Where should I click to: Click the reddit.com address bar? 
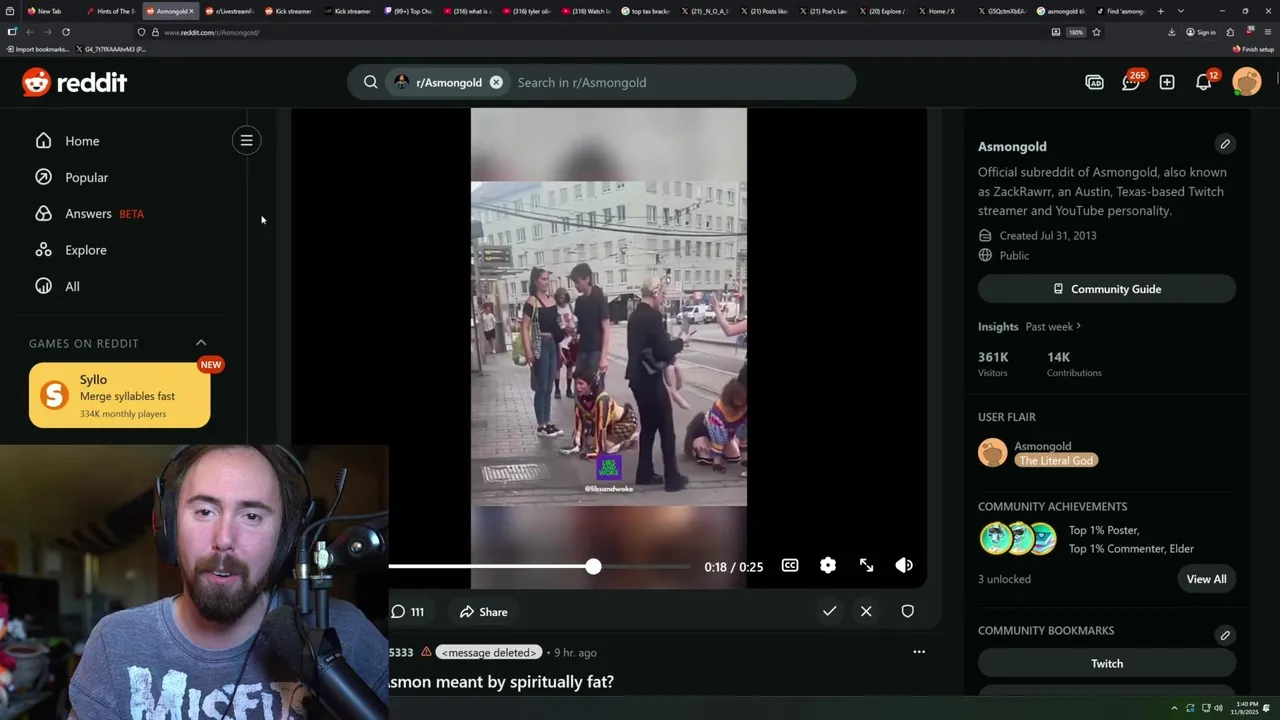pos(590,32)
